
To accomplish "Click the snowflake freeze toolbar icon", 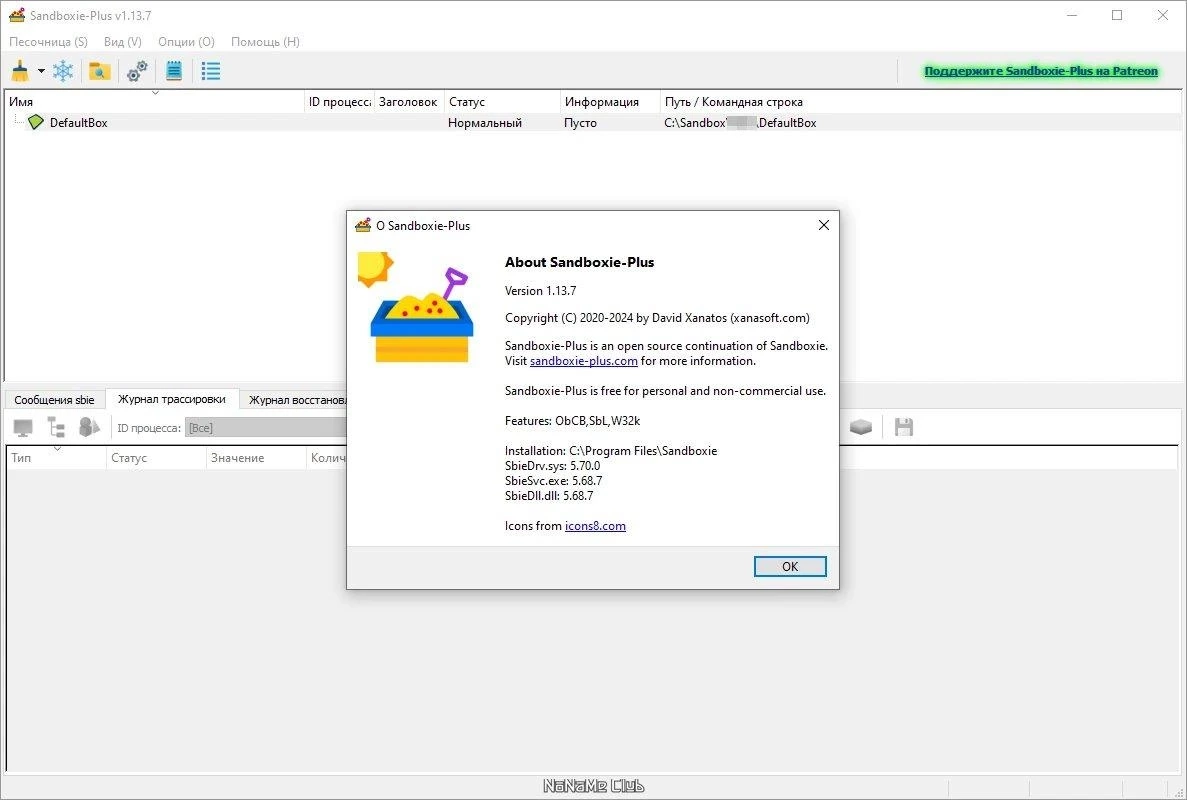I will pyautogui.click(x=63, y=71).
